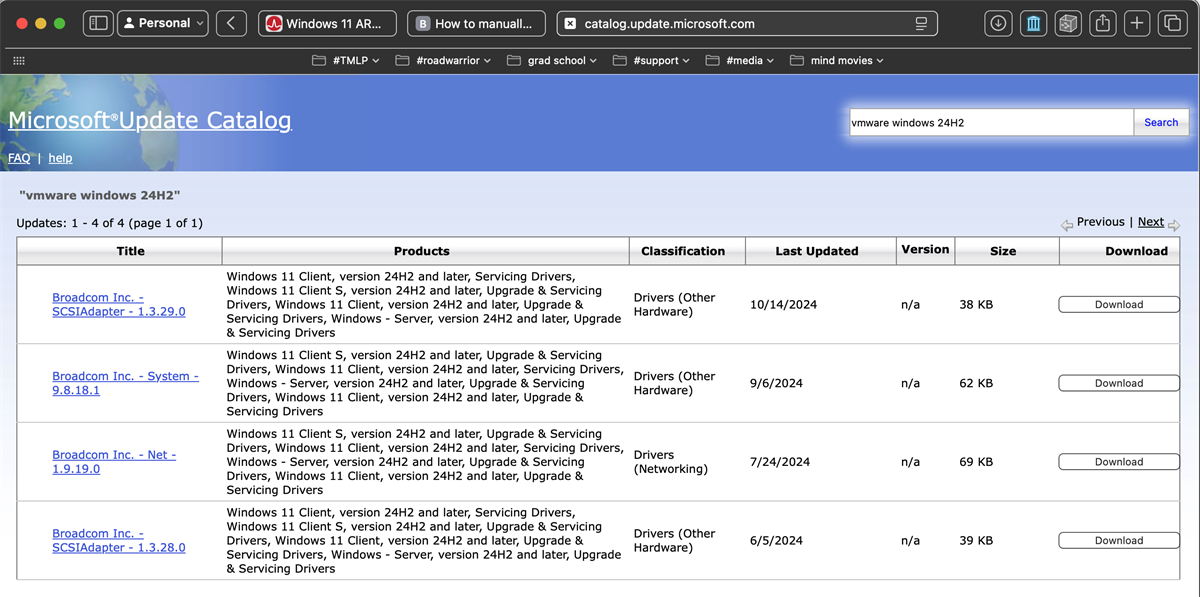Expand the #support bookmarks folder
Image resolution: width=1200 pixels, height=597 pixels.
[651, 61]
